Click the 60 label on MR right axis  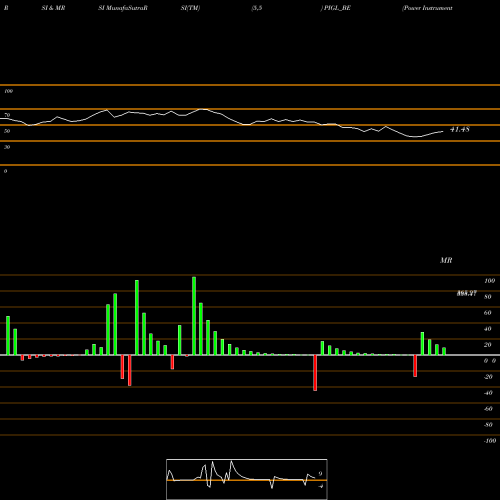click(488, 313)
